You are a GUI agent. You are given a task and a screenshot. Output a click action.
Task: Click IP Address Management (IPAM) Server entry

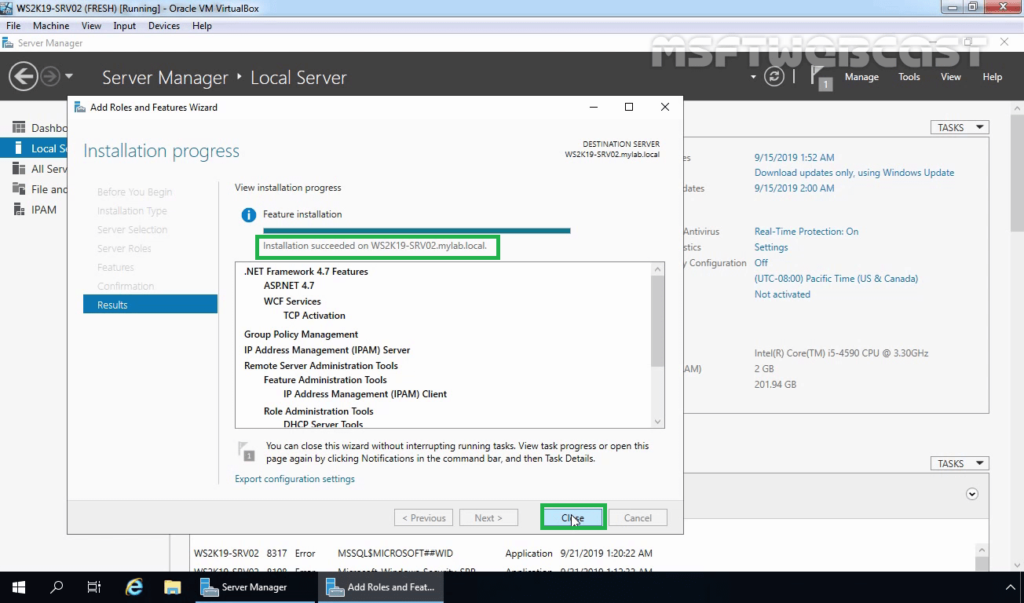[x=327, y=350]
